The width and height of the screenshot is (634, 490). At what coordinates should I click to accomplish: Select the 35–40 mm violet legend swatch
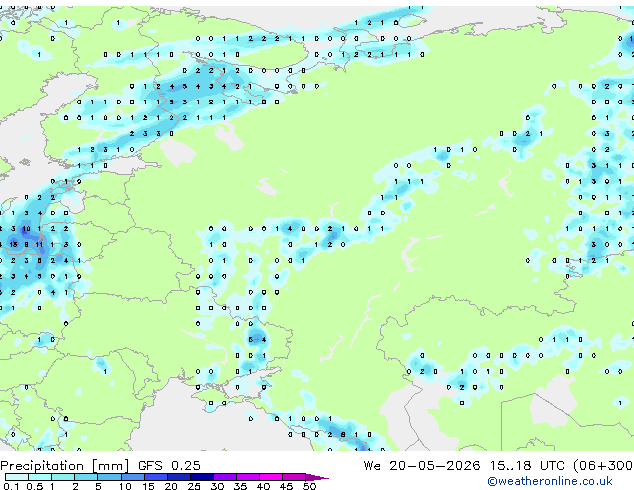pos(248,477)
